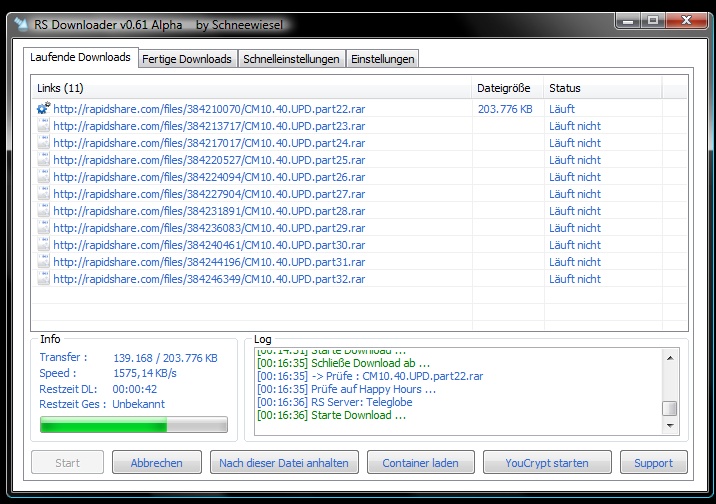
Task: Click the green download progress bar
Action: pyautogui.click(x=134, y=425)
